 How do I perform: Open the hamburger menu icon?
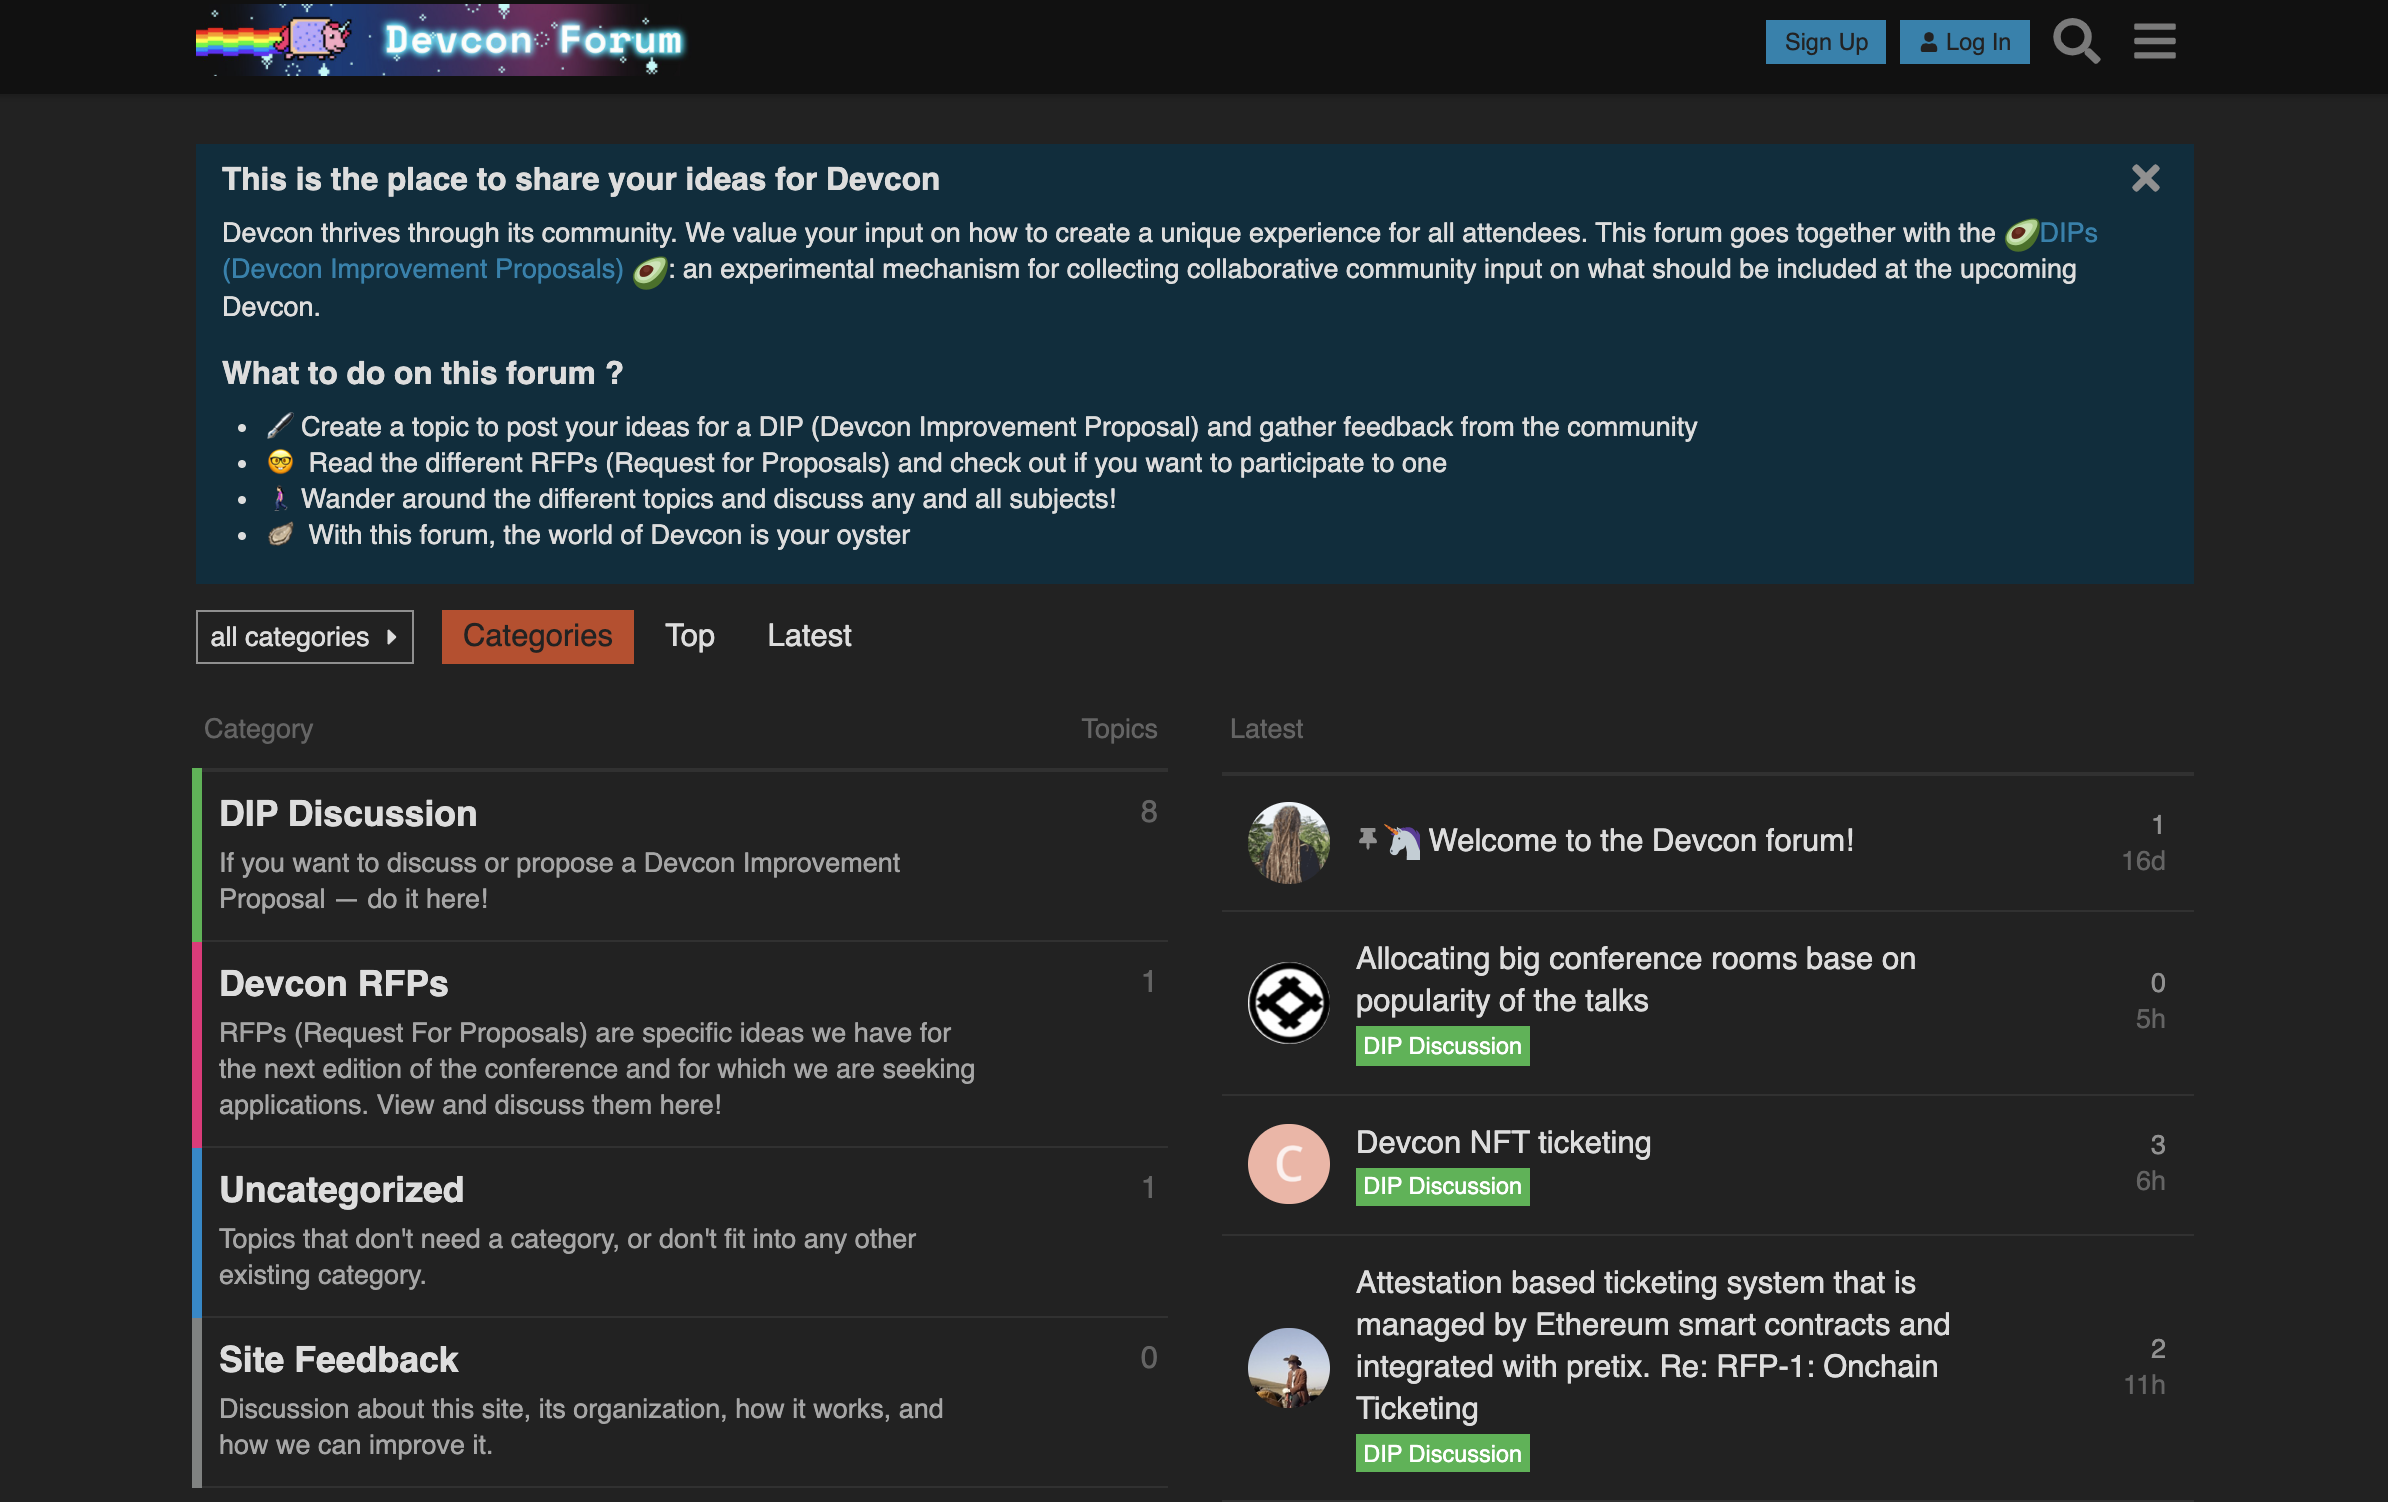[2154, 42]
